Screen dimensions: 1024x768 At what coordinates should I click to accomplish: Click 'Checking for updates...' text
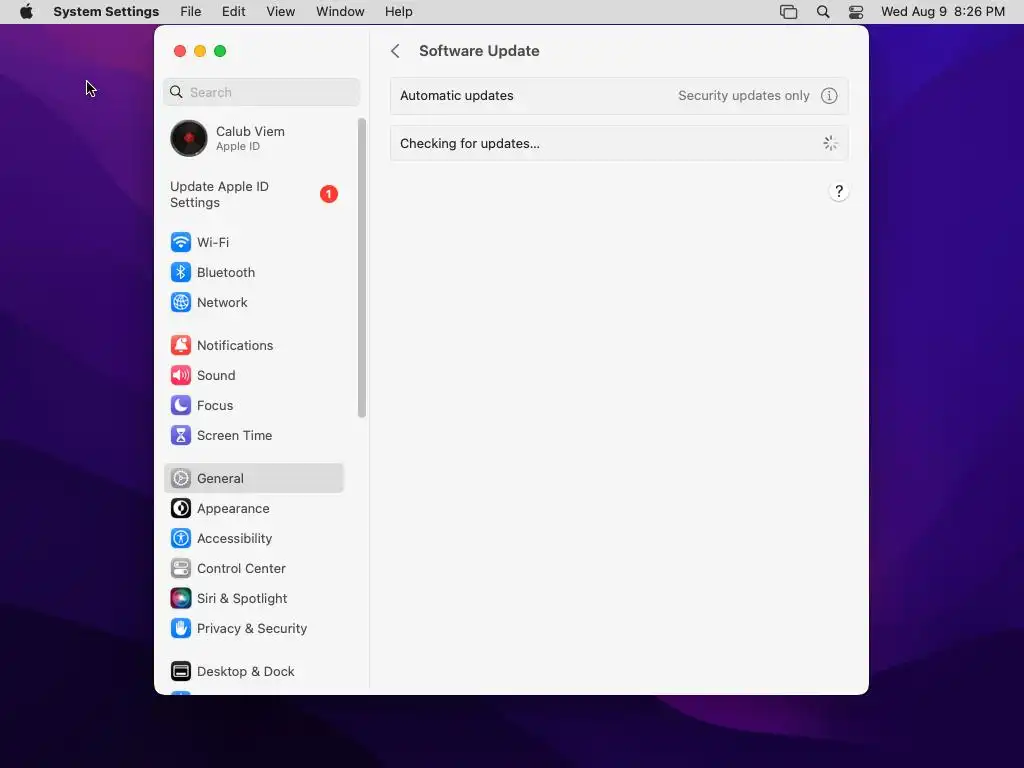pyautogui.click(x=470, y=144)
